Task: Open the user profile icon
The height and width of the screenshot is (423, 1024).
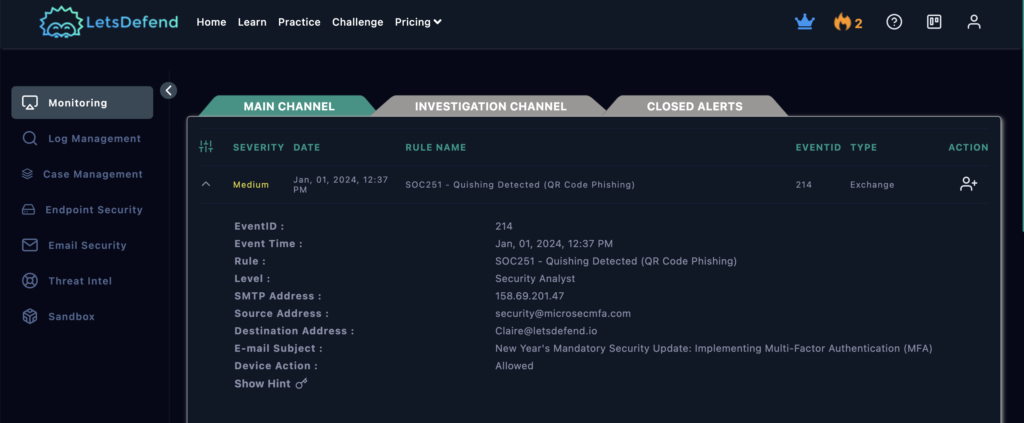Action: point(974,22)
